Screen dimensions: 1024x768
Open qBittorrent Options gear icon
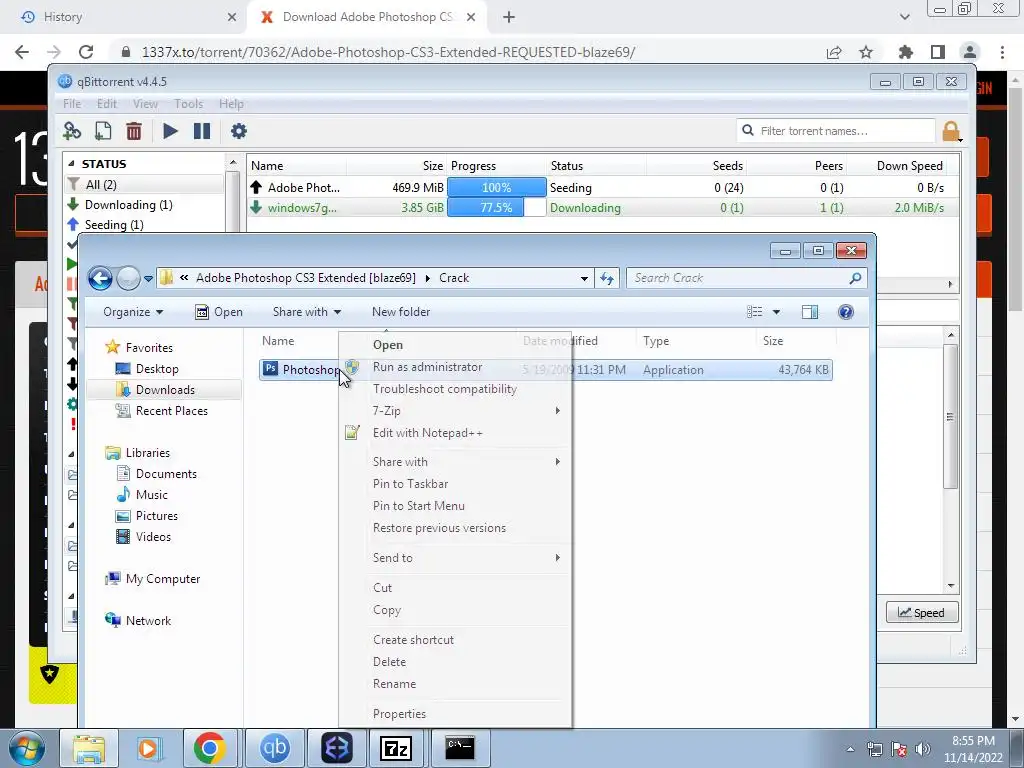click(x=238, y=131)
